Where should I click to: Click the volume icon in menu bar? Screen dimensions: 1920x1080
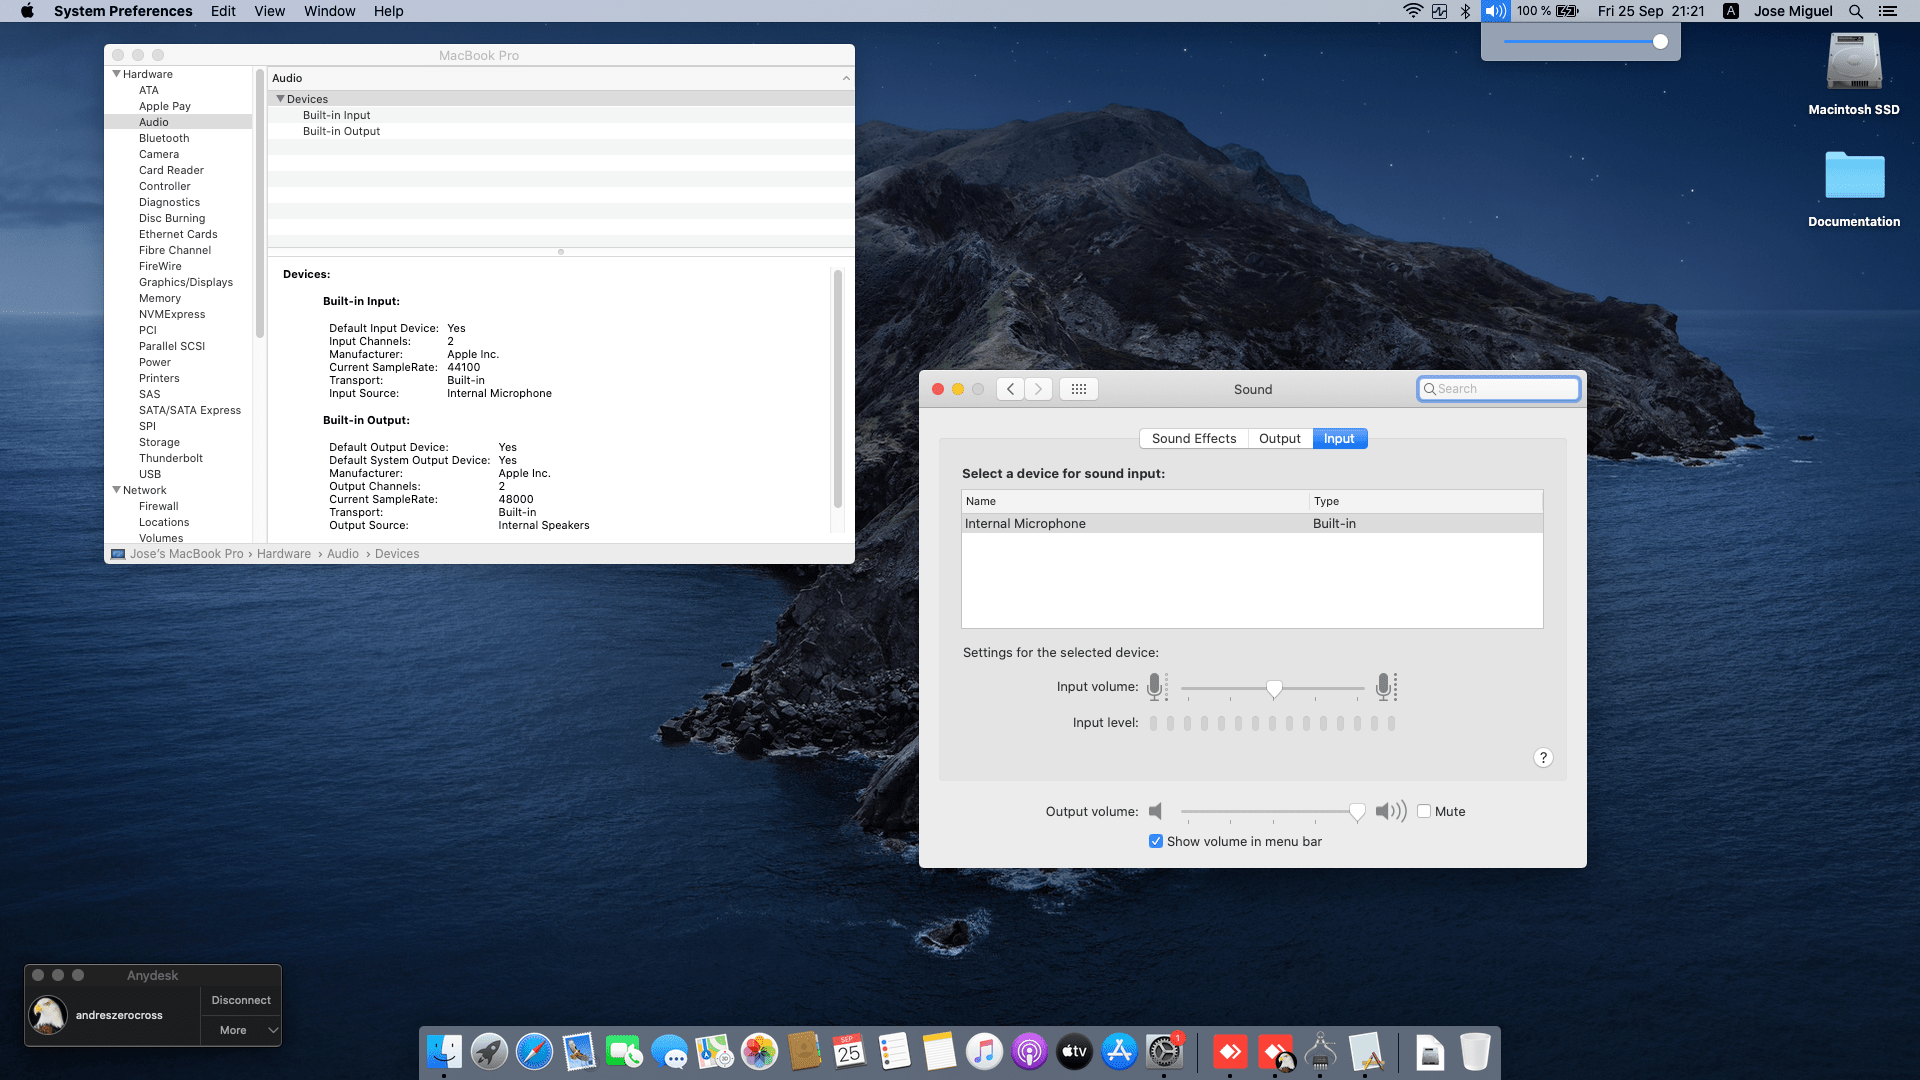coord(1495,11)
